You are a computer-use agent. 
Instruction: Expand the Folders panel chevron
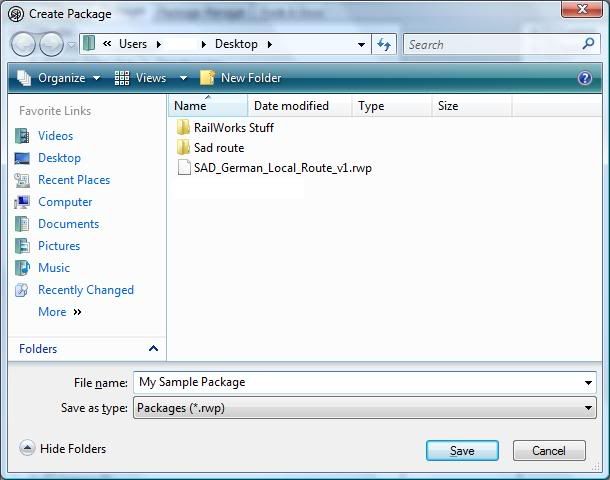[x=153, y=349]
